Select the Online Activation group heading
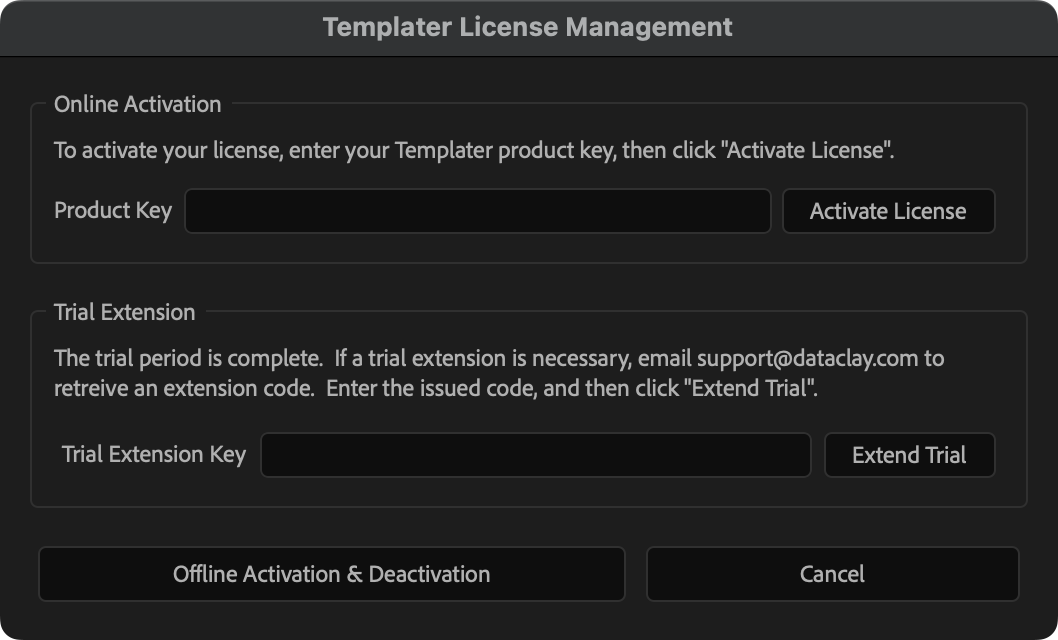 [x=137, y=104]
